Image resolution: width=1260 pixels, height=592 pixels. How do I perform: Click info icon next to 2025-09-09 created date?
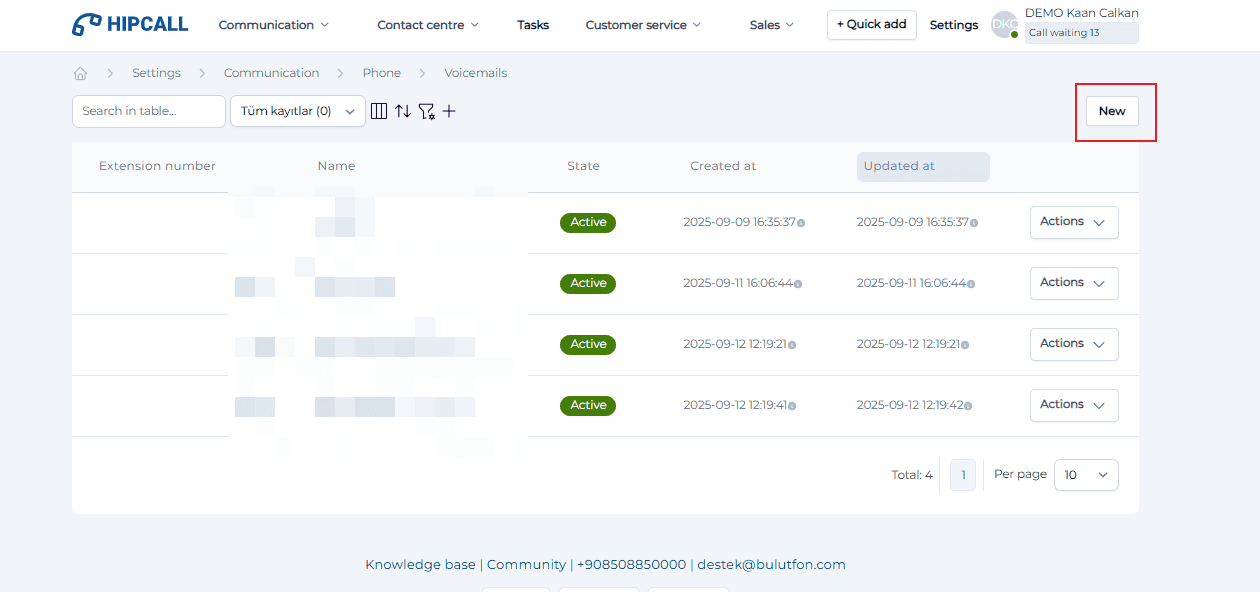tap(801, 223)
